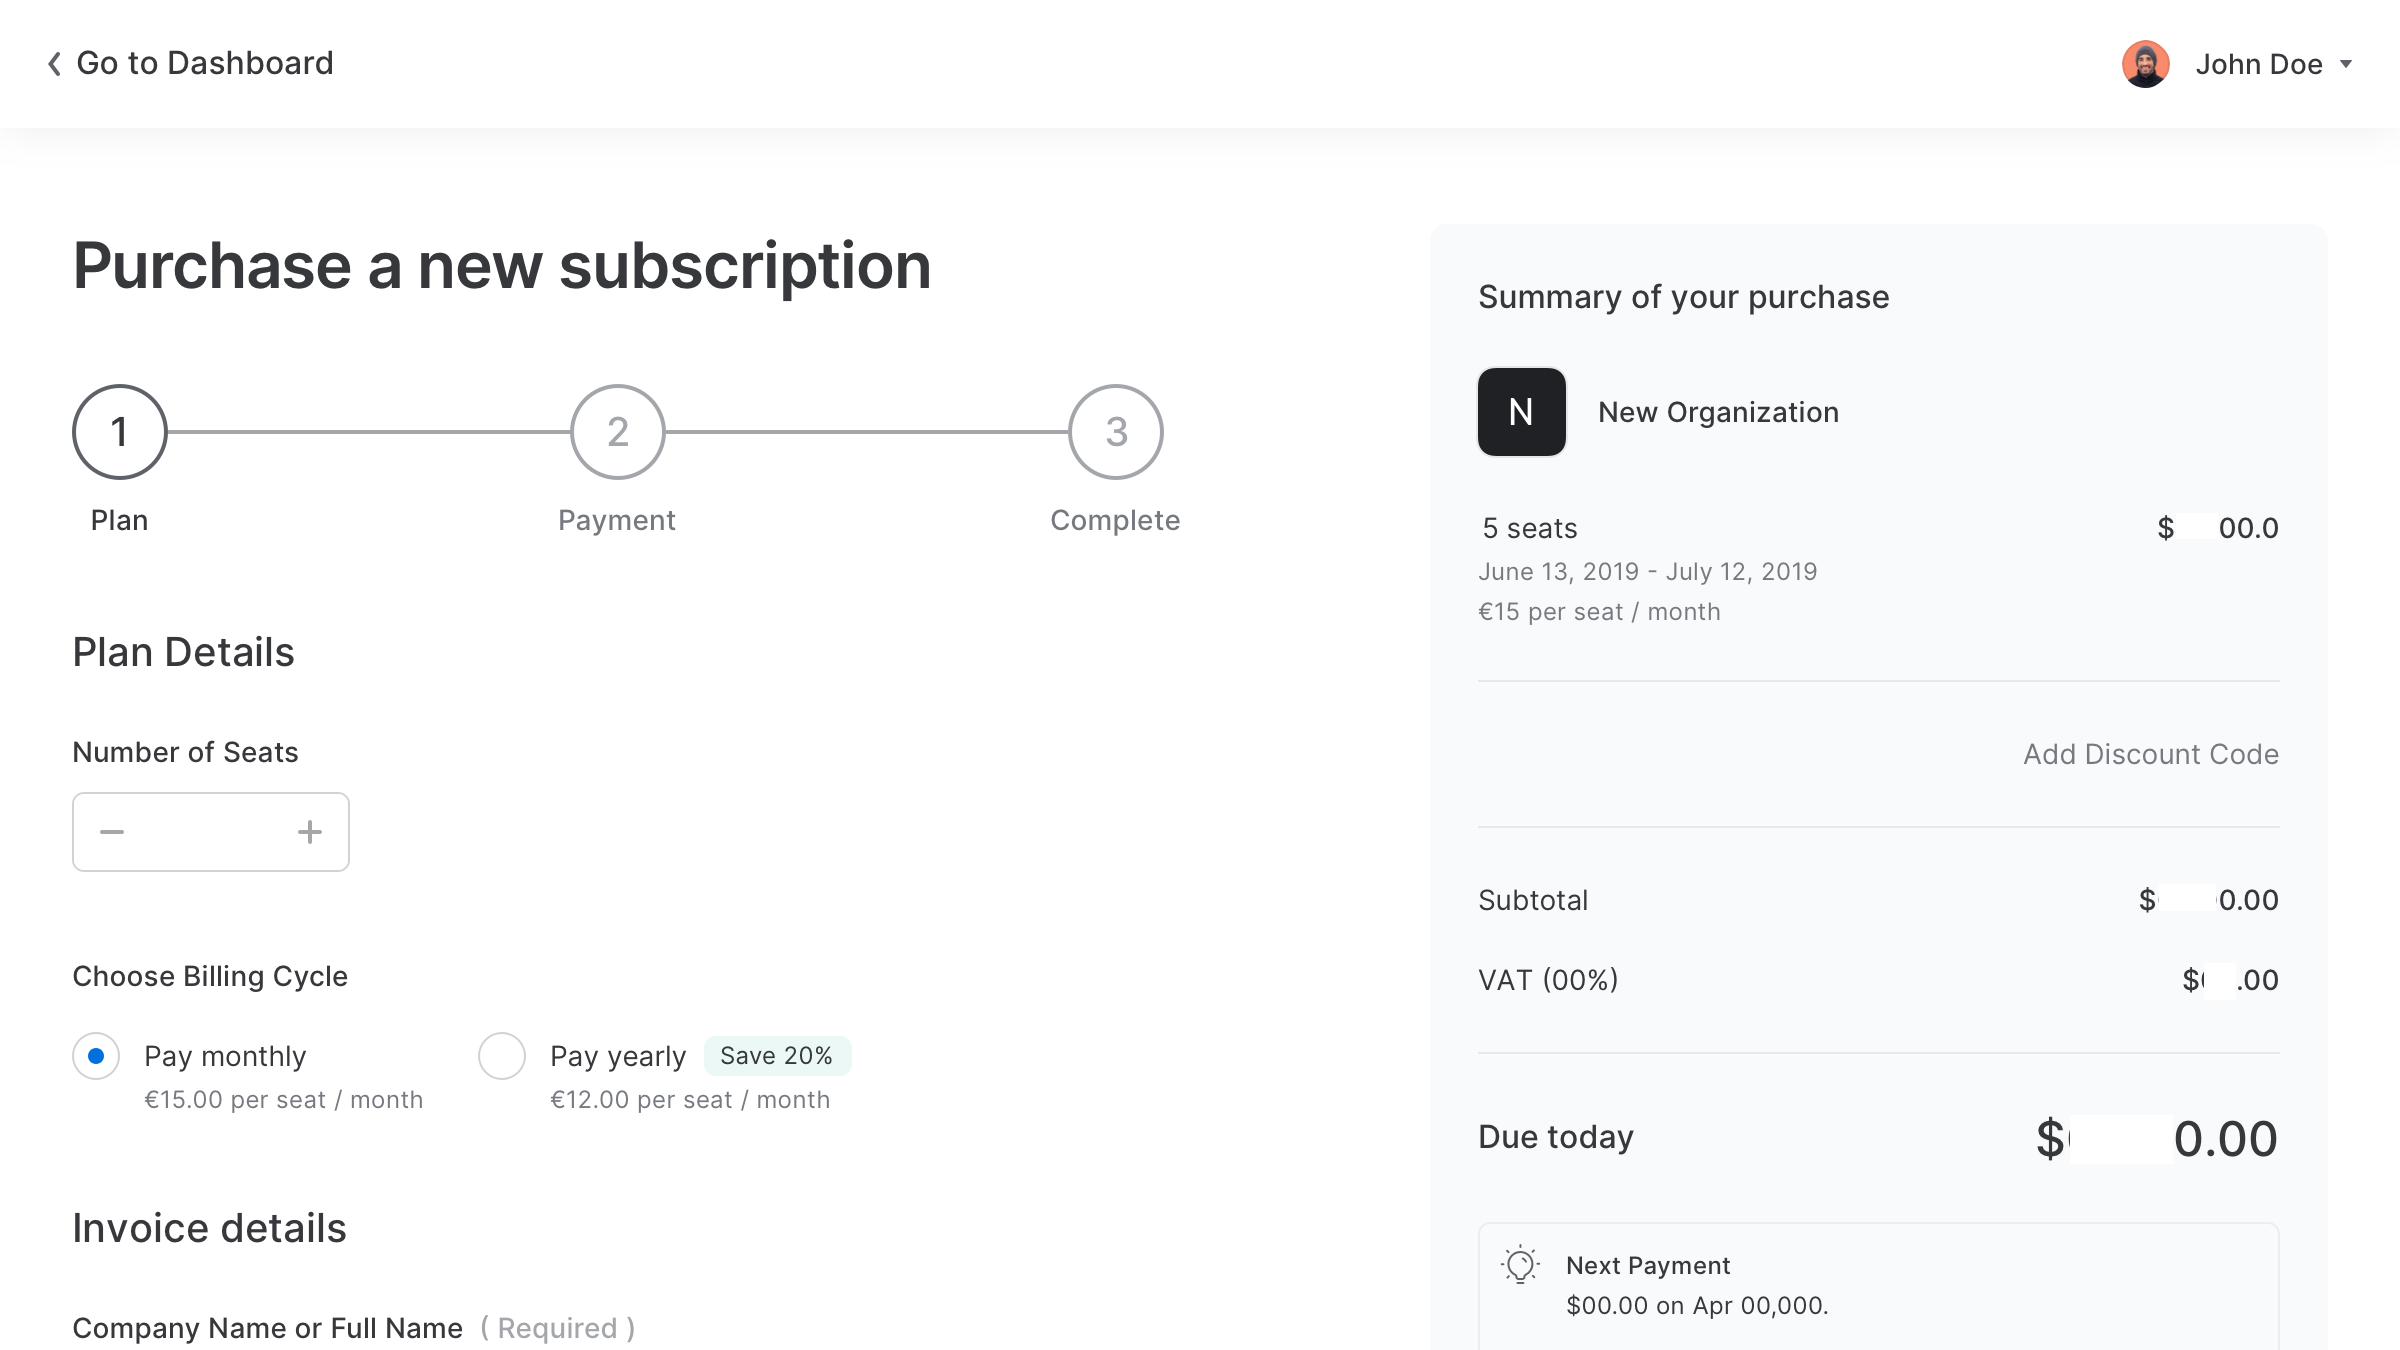The width and height of the screenshot is (2400, 1350).
Task: Go to the step 2 Payment circle
Action: pyautogui.click(x=618, y=432)
